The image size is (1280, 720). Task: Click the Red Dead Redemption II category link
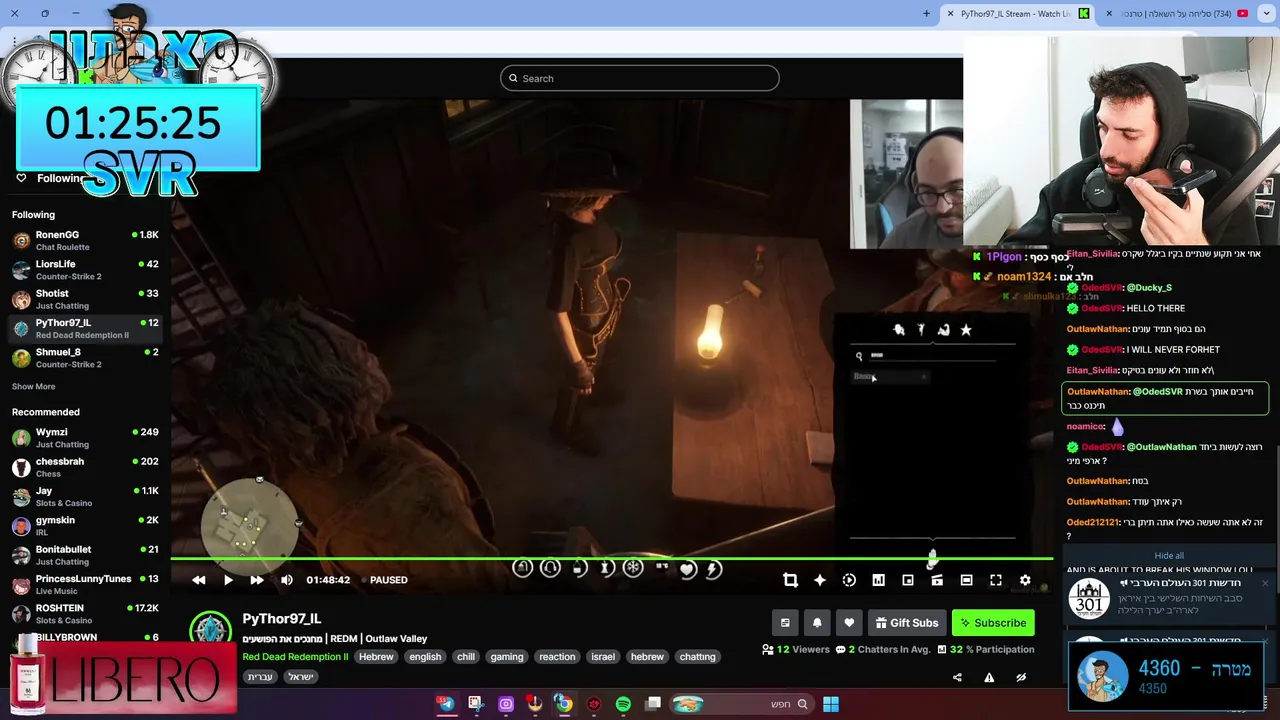tap(295, 657)
